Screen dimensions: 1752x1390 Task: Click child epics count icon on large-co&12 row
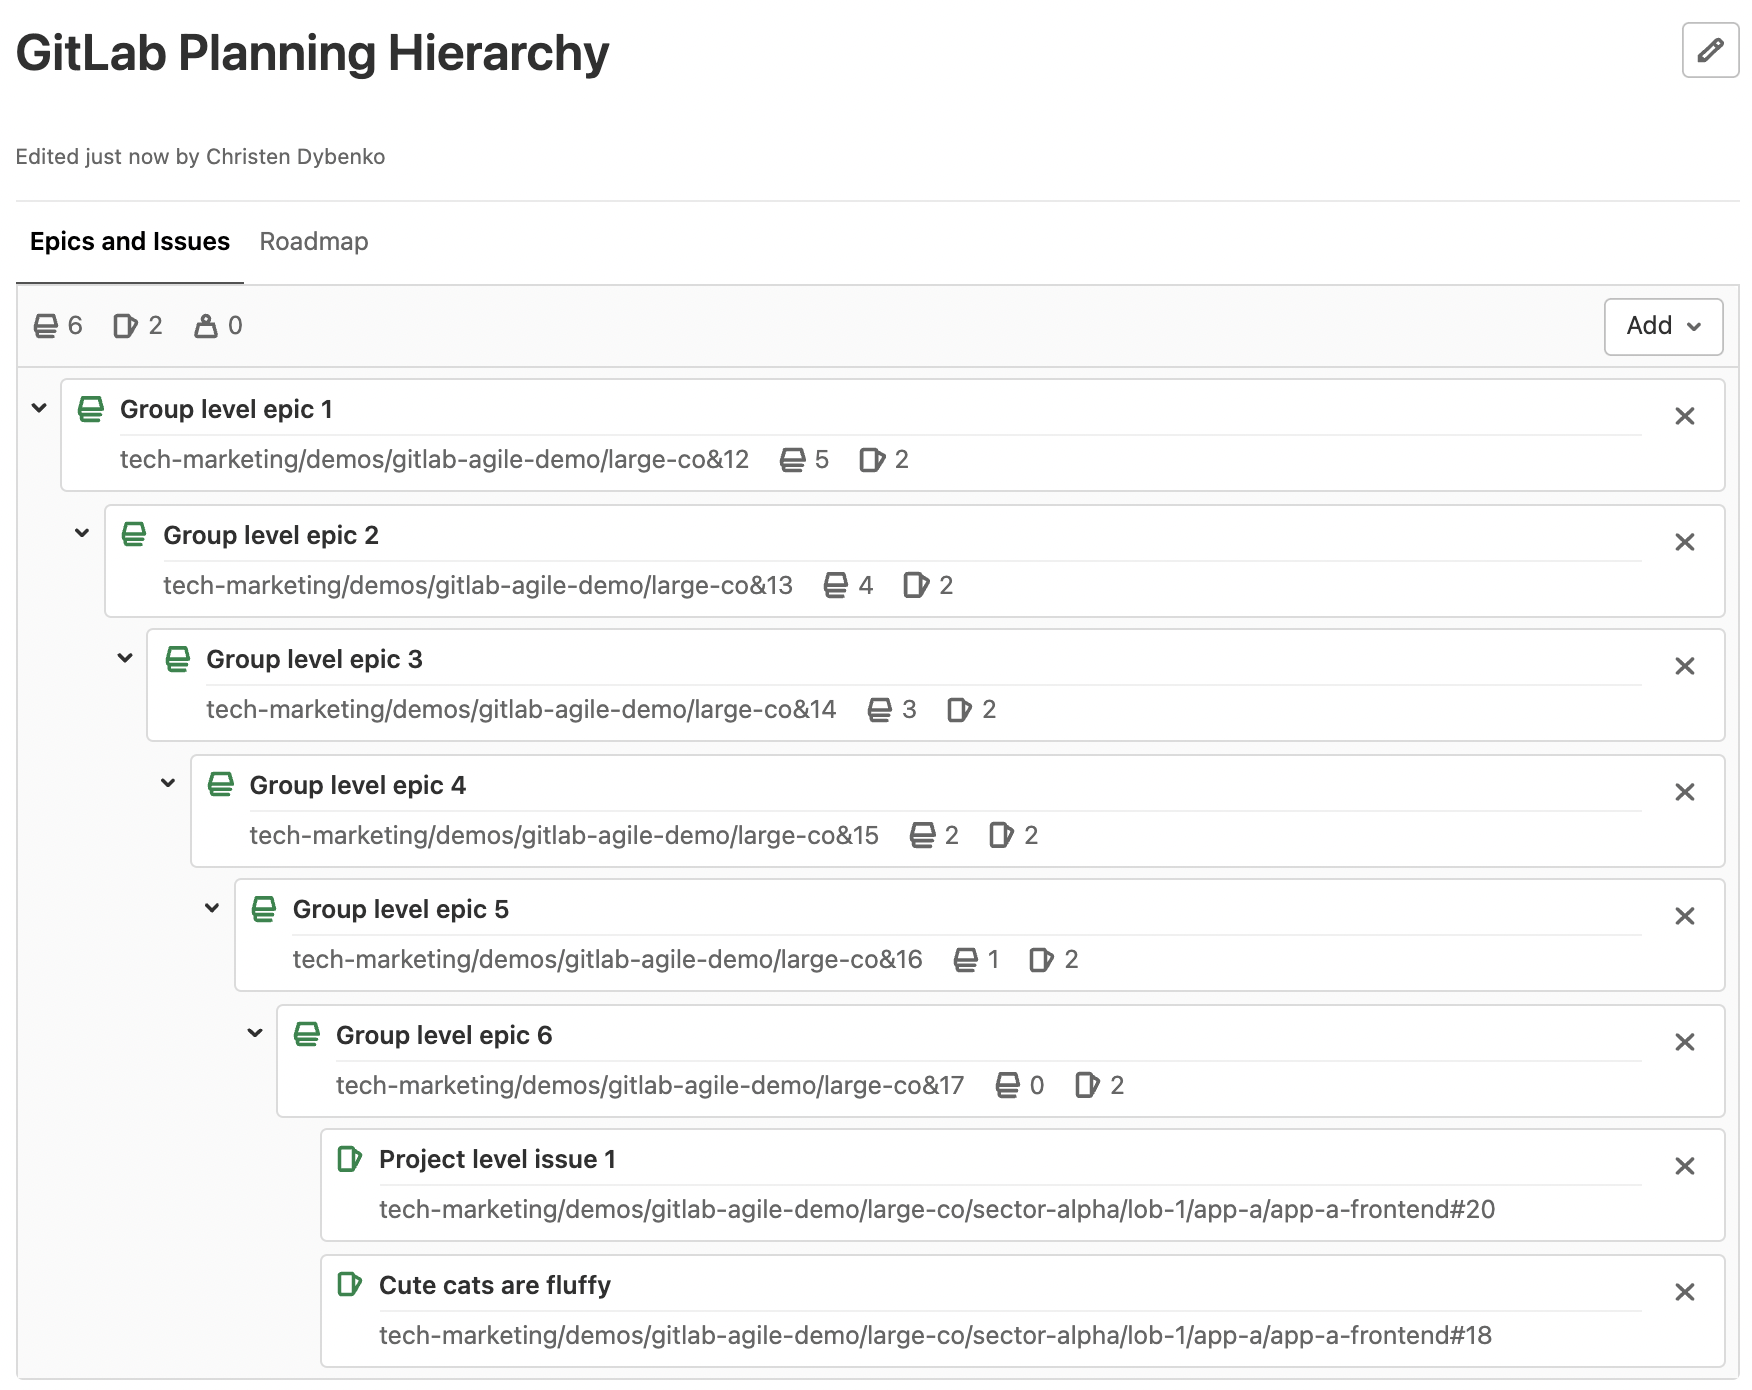click(x=793, y=460)
